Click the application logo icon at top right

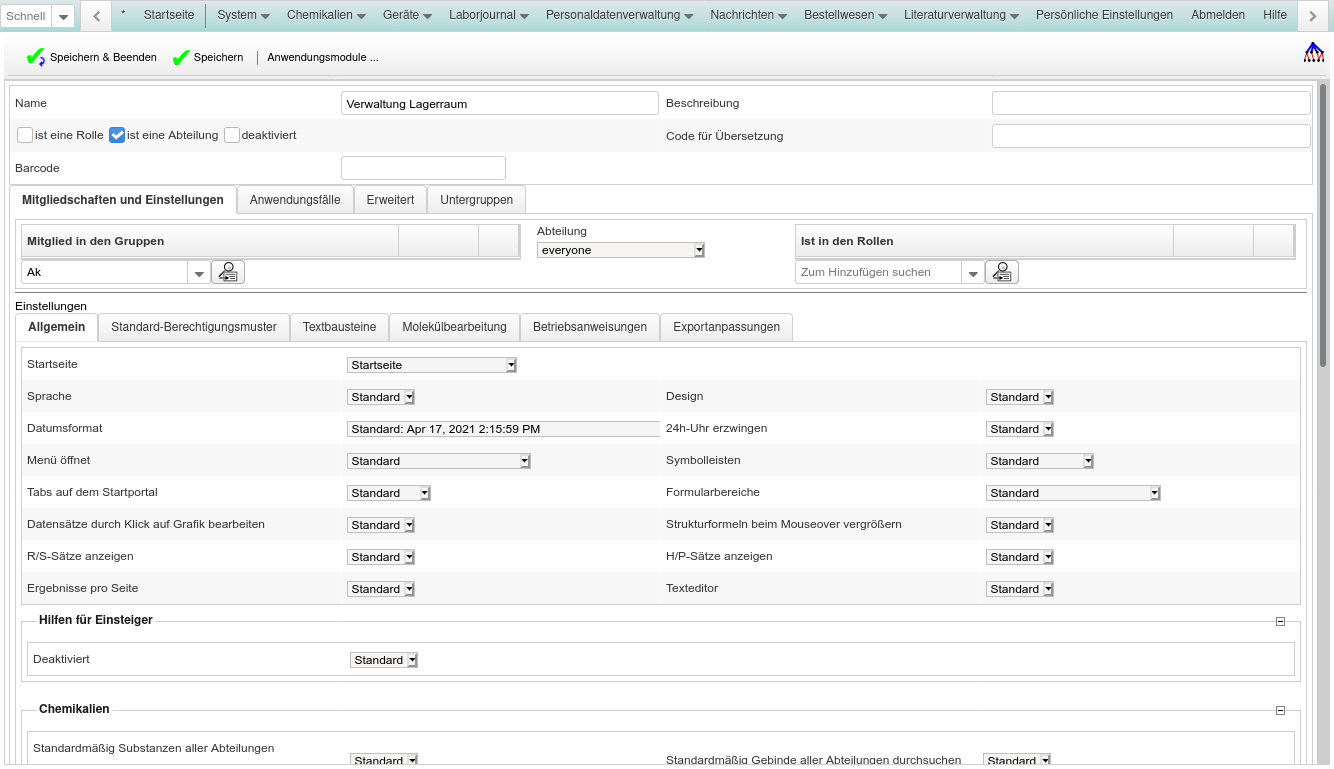(x=1313, y=53)
